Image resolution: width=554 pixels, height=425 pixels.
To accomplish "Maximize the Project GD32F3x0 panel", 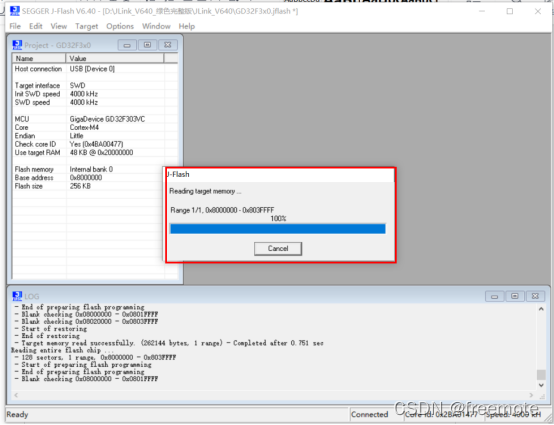I will click(x=147, y=45).
